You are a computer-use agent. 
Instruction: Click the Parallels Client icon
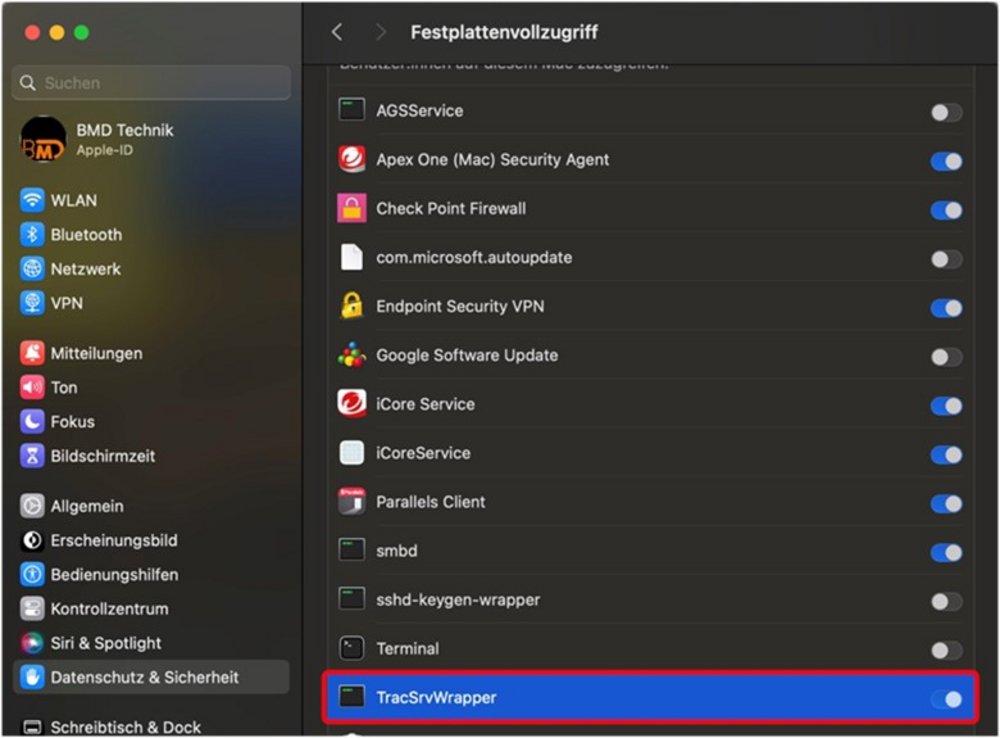coord(352,502)
